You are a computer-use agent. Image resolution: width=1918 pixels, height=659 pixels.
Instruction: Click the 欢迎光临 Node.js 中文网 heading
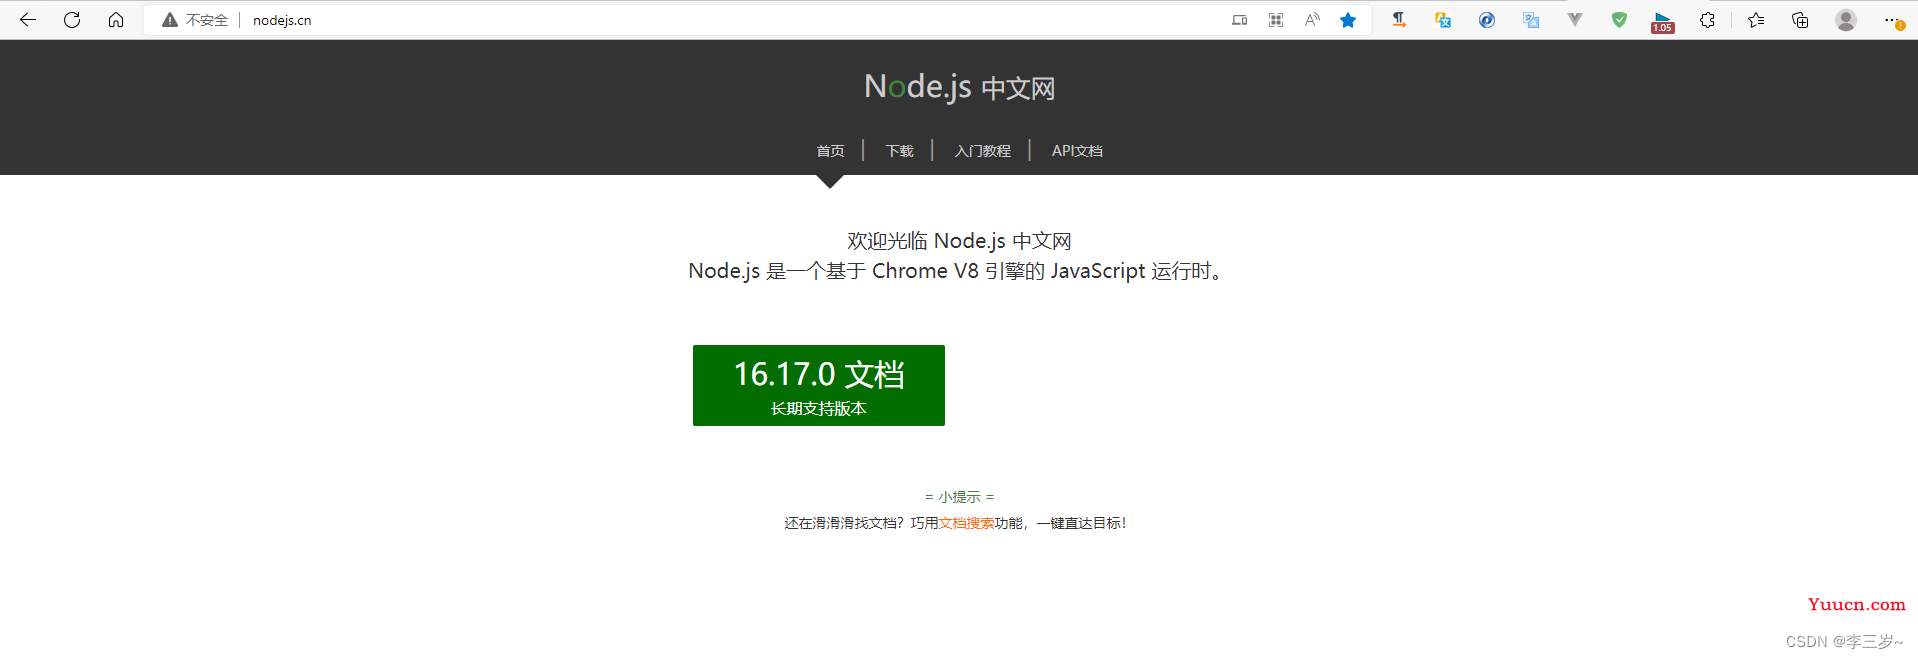959,241
